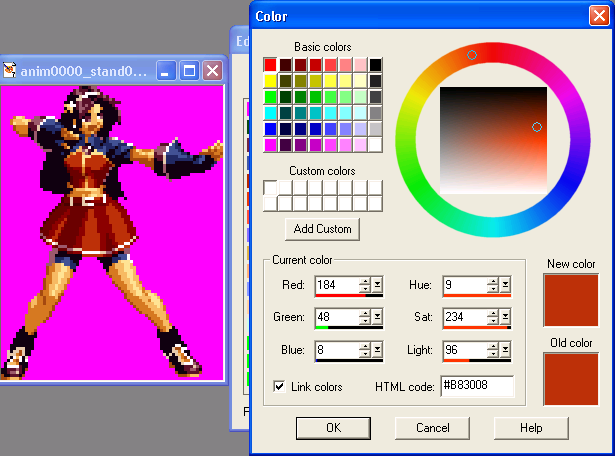Click the Hue value field showing 9

tap(465, 285)
